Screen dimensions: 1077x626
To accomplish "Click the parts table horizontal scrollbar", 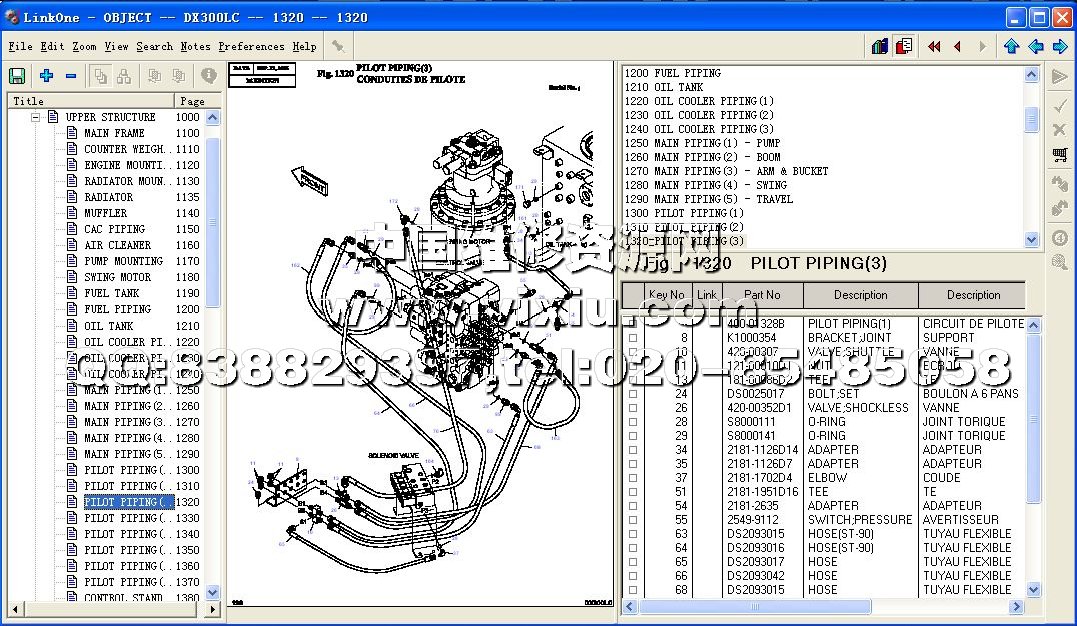I will click(x=820, y=606).
